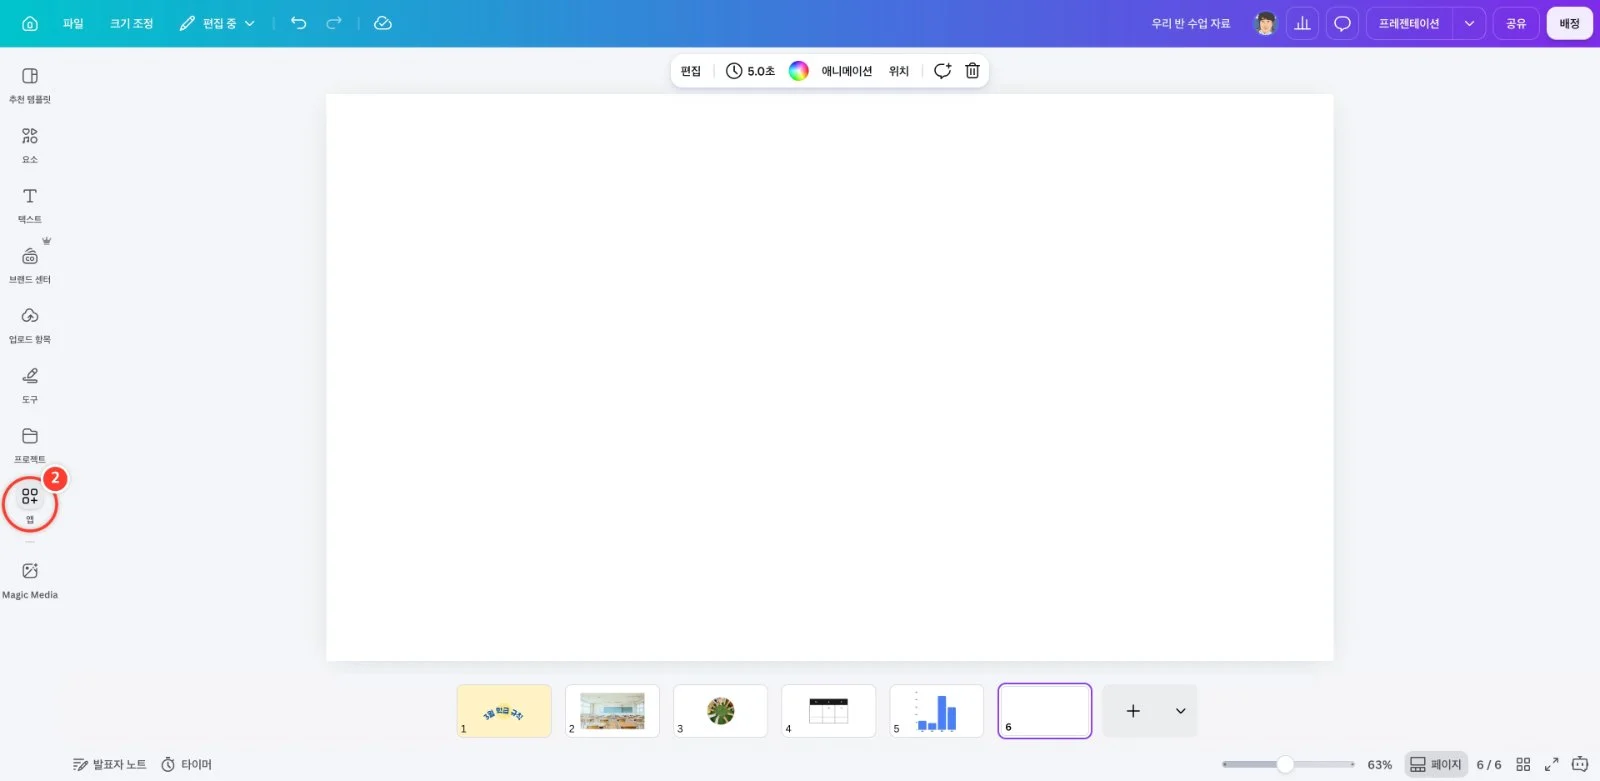1600x781 pixels.
Task: Open the user profile avatar
Action: coord(1266,23)
